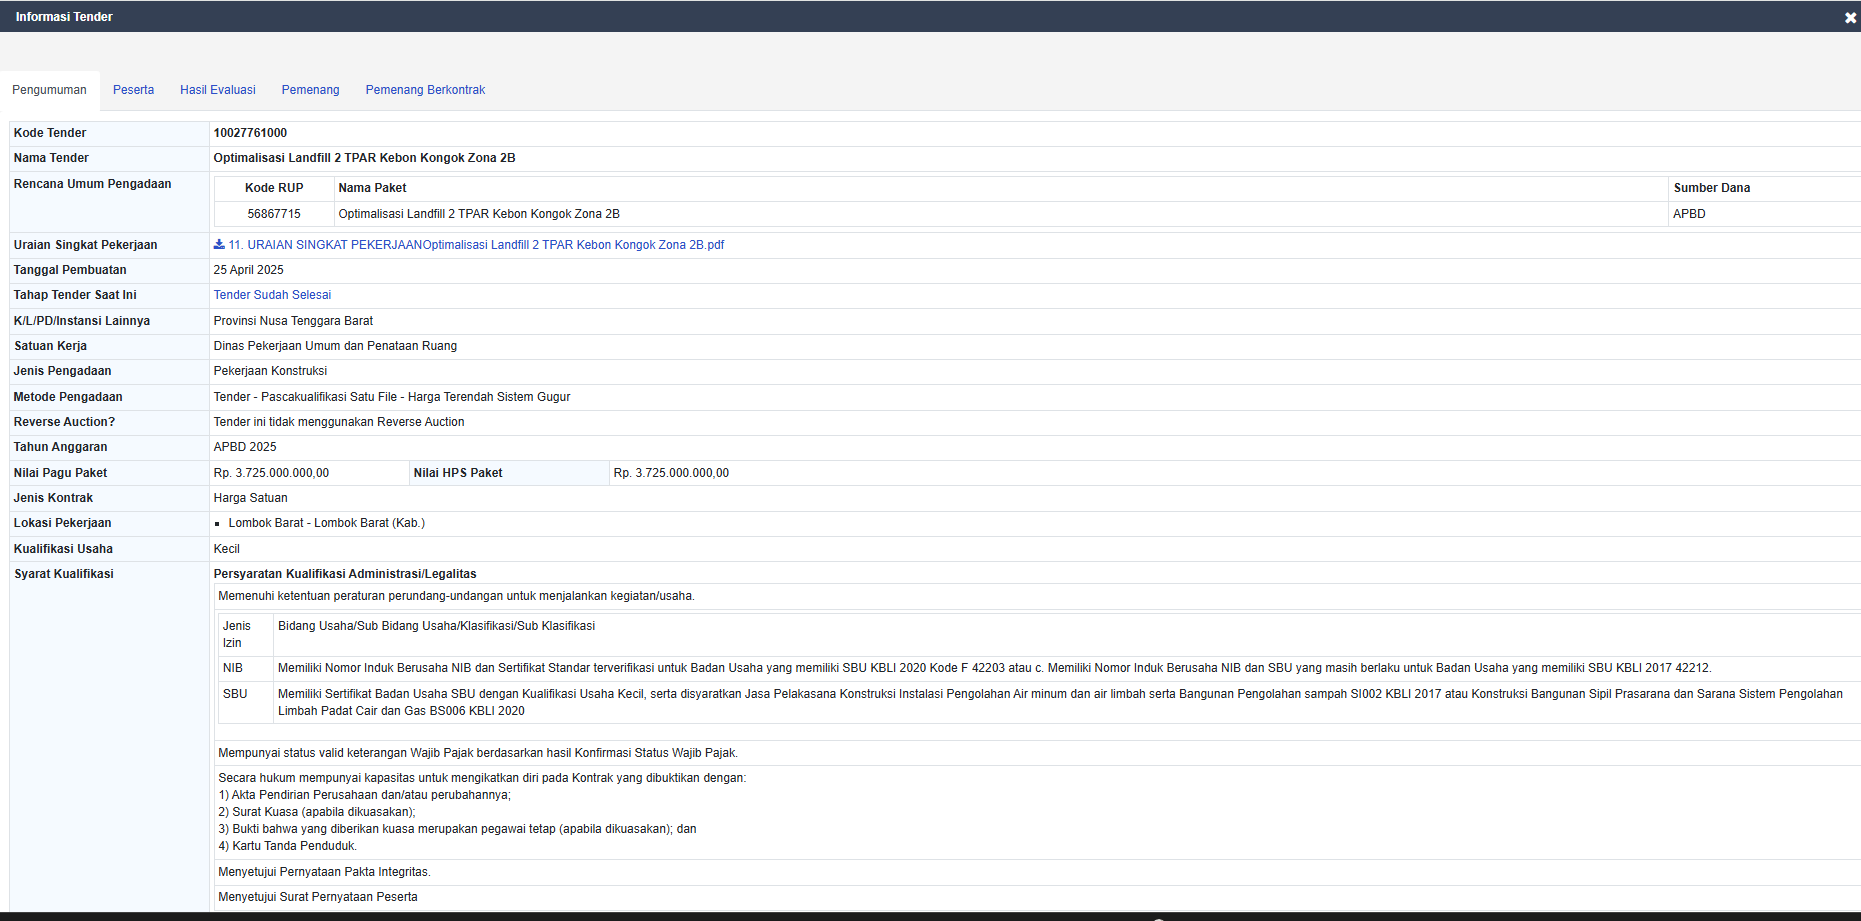Open the Uraian Singkat Pekerjaan PDF link
The height and width of the screenshot is (921, 1861).
pyautogui.click(x=476, y=245)
